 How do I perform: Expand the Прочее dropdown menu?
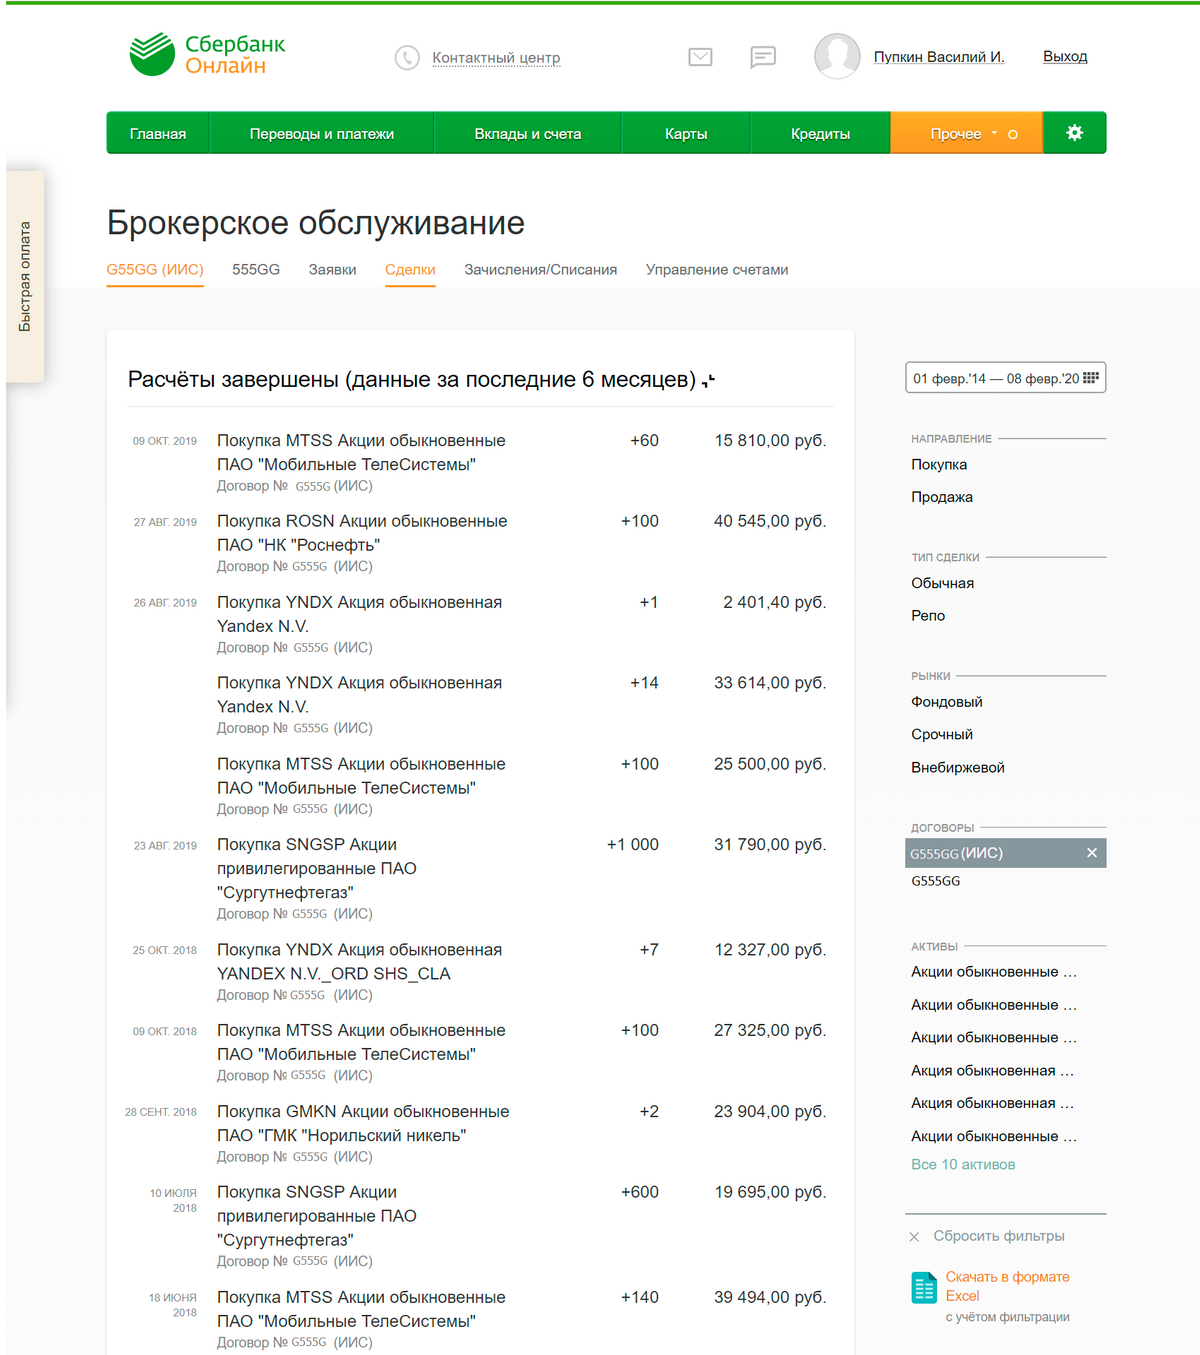click(x=965, y=134)
